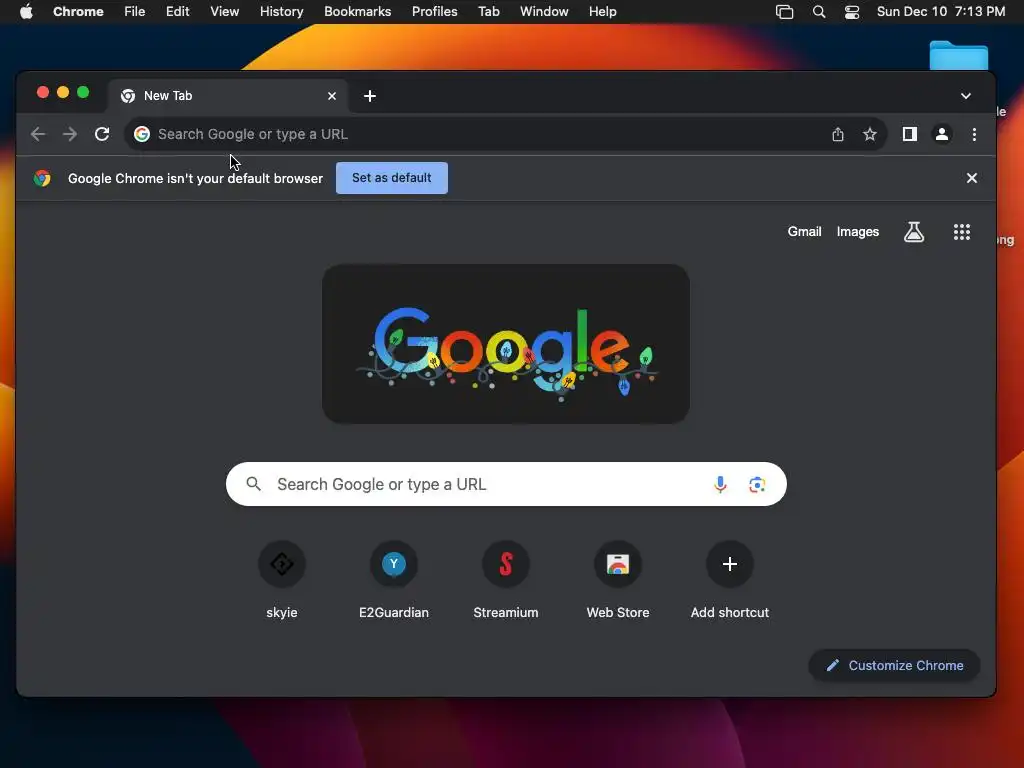Open the Google apps grid

(962, 232)
